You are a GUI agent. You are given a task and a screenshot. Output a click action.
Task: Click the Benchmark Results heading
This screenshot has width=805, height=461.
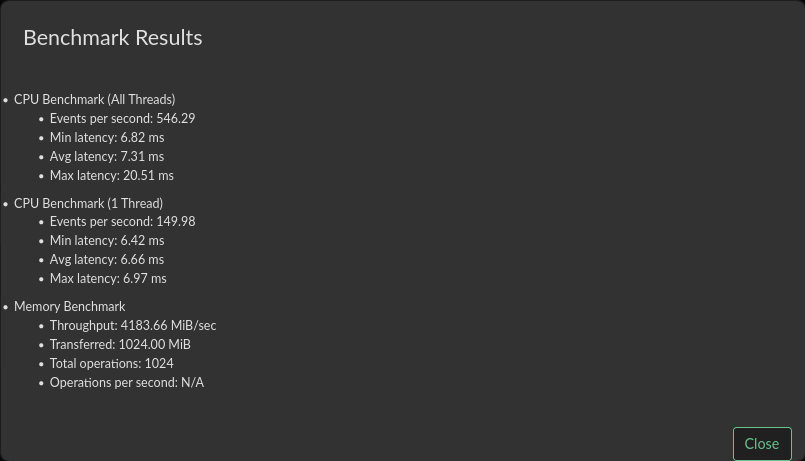(112, 38)
